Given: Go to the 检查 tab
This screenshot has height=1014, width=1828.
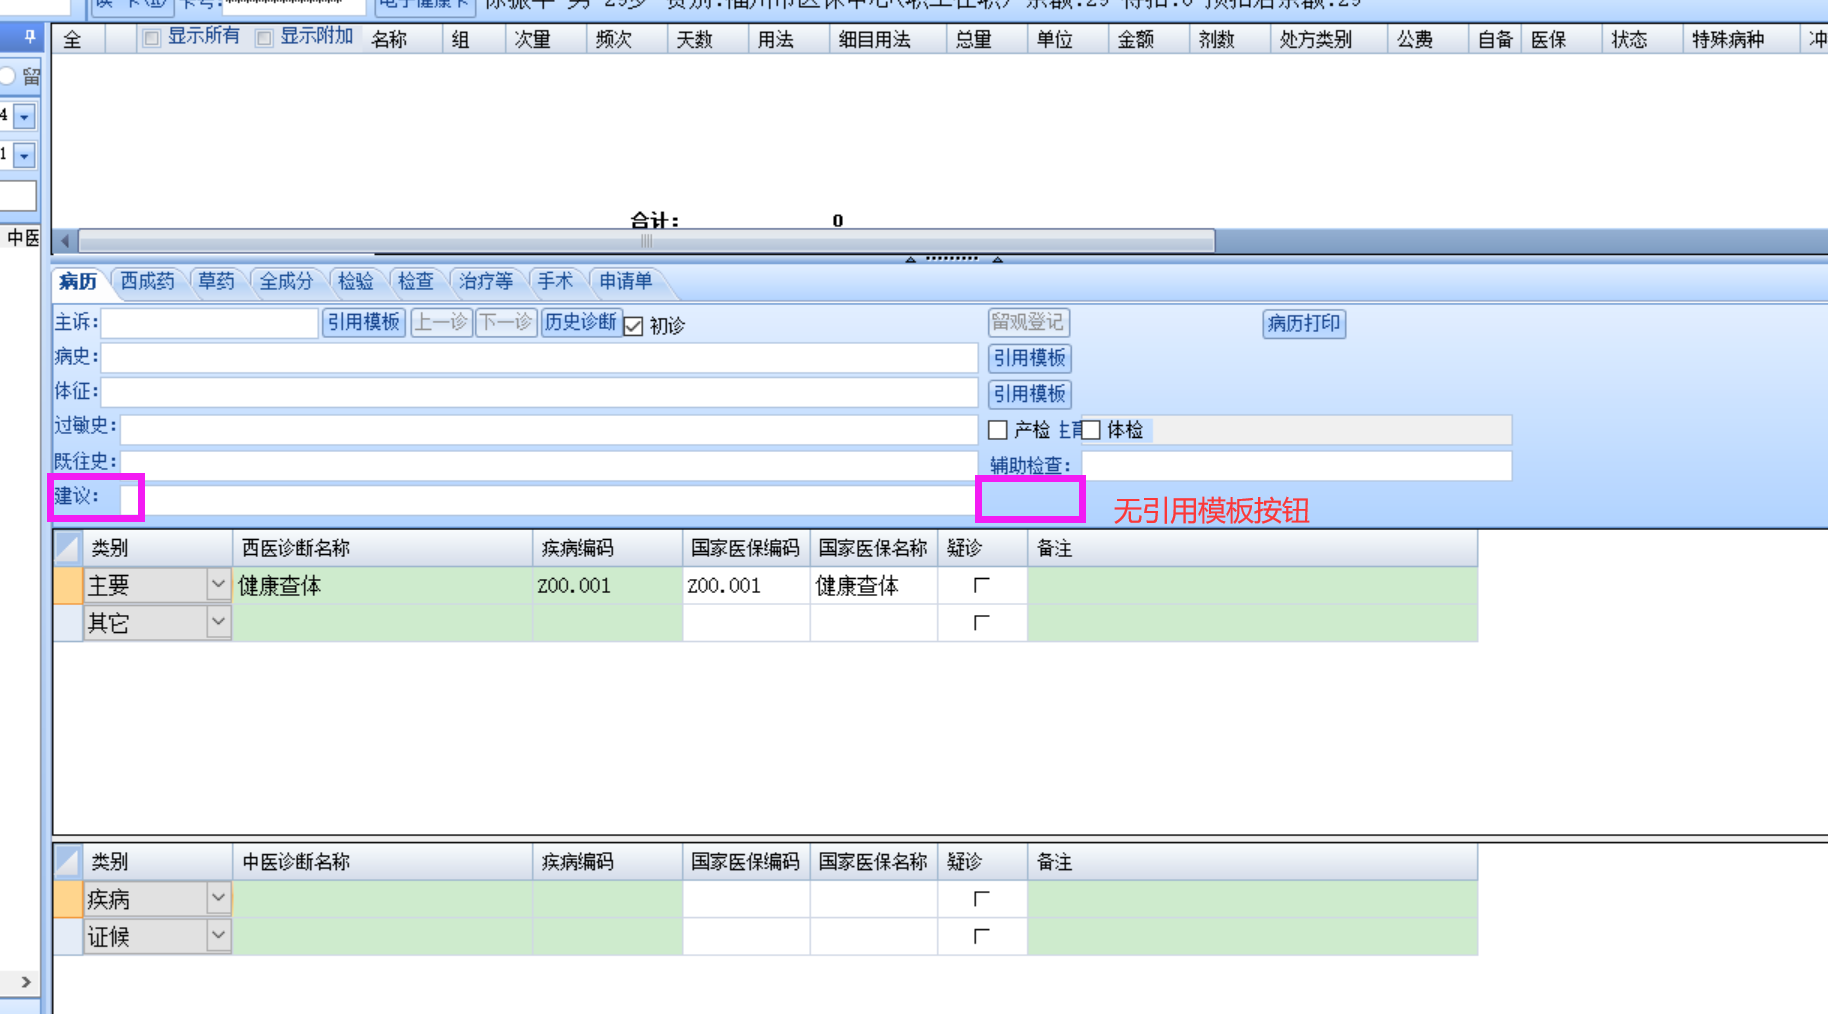Looking at the screenshot, I should (x=416, y=282).
